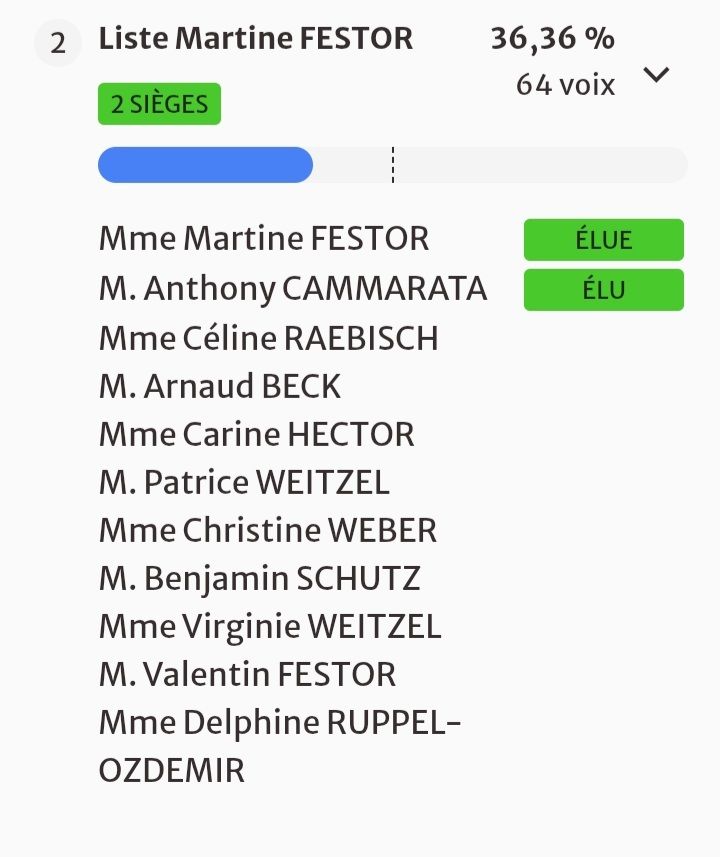Click the rank number 2 badge
This screenshot has width=720, height=857.
[58, 46]
